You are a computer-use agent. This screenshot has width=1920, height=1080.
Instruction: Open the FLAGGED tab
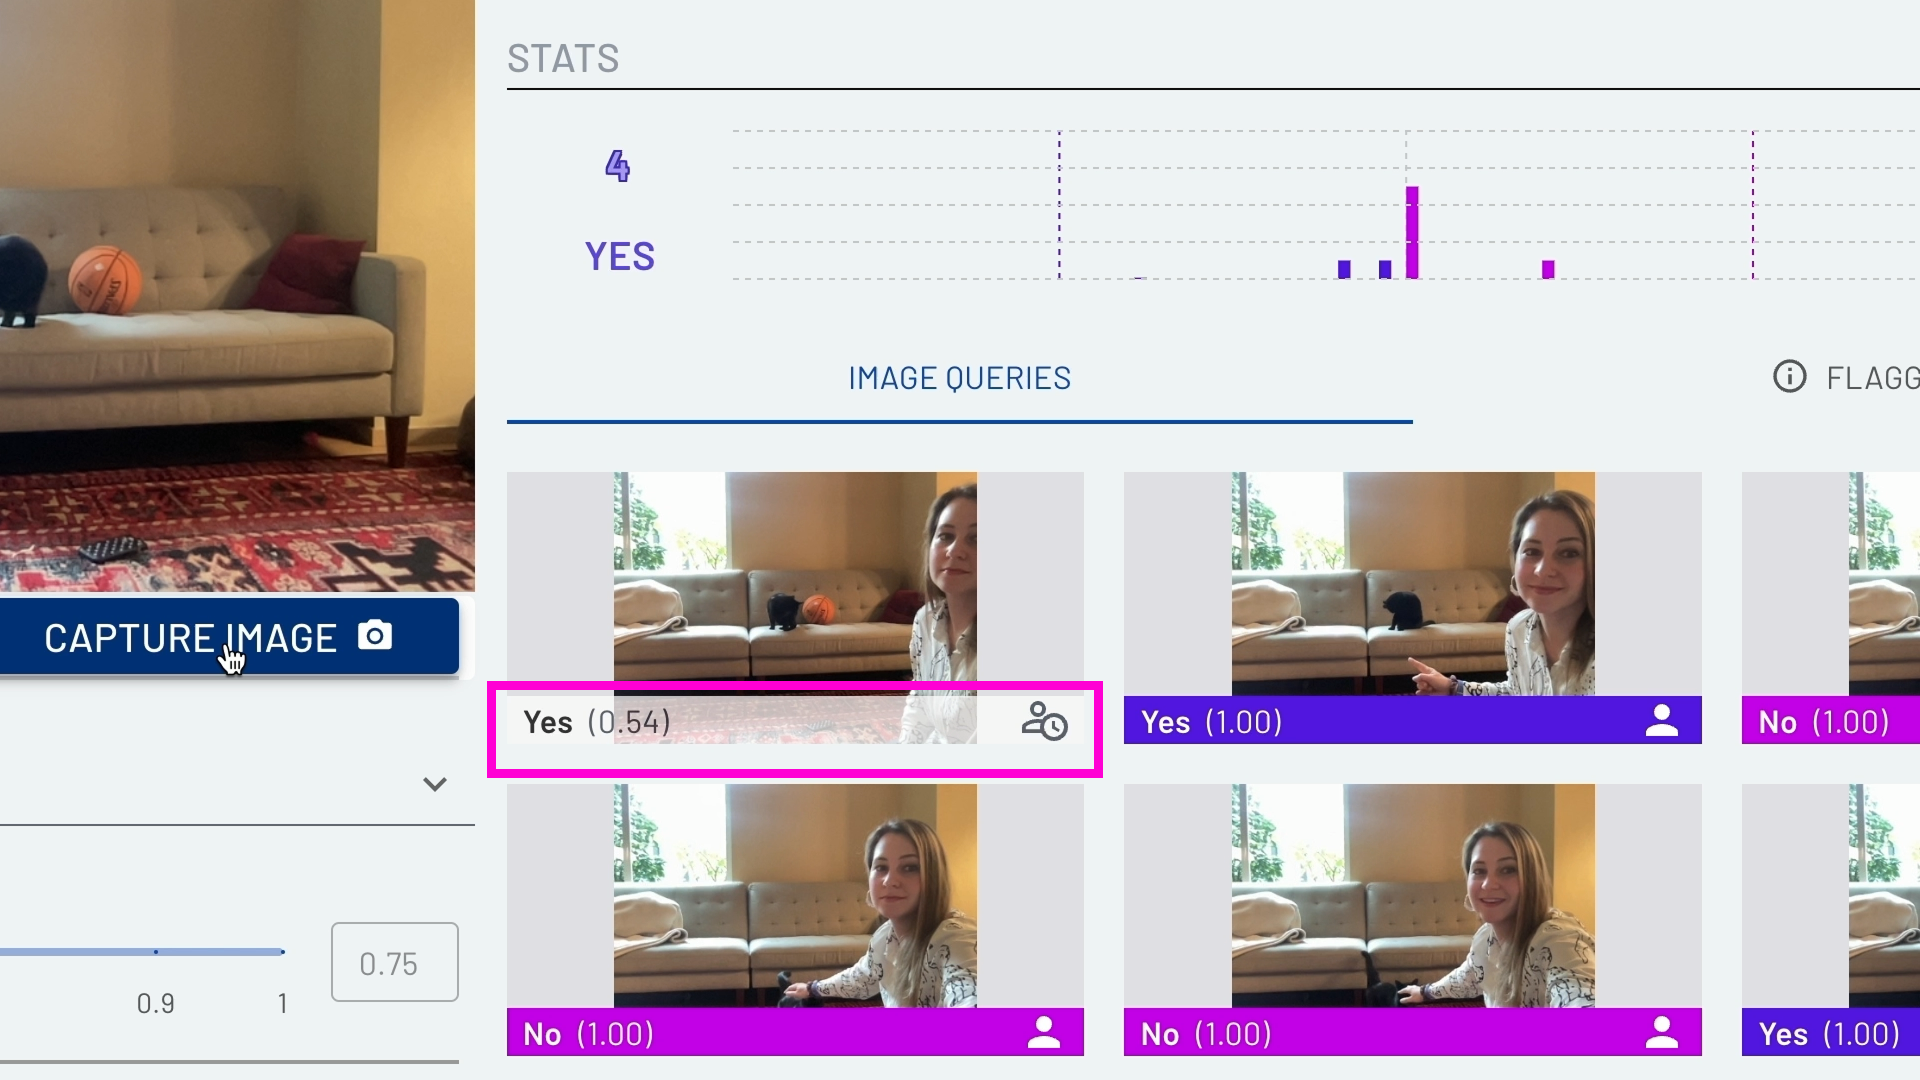point(1872,378)
